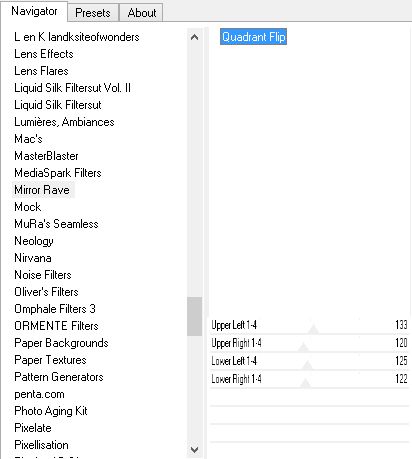Screen dimensions: 412x459
Task: Click the Lower Left 1-4 slider handle
Action: click(x=307, y=366)
